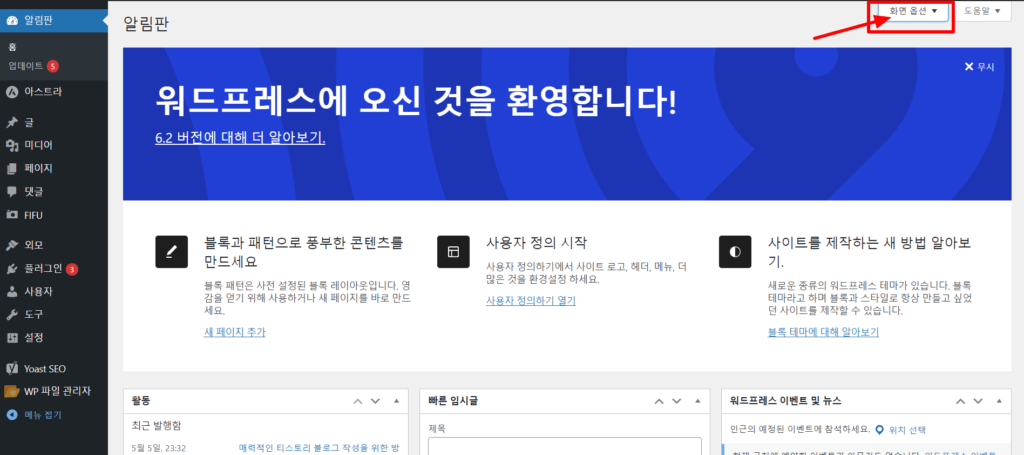Collapse the 활동 widget panel
The height and width of the screenshot is (455, 1024).
click(x=396, y=401)
